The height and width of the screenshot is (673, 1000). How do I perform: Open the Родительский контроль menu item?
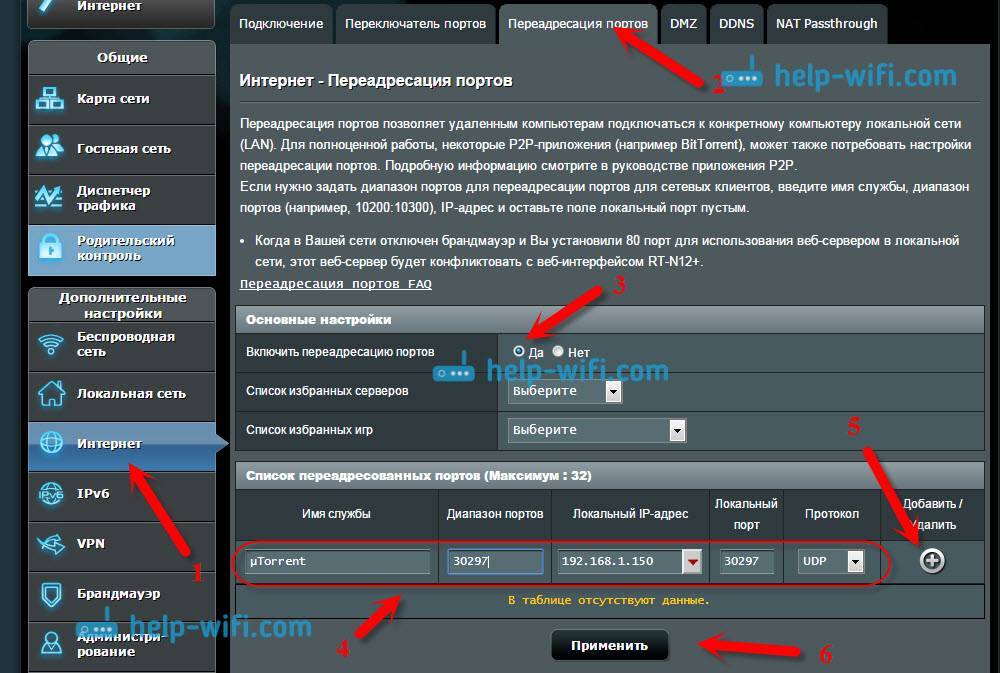click(122, 249)
